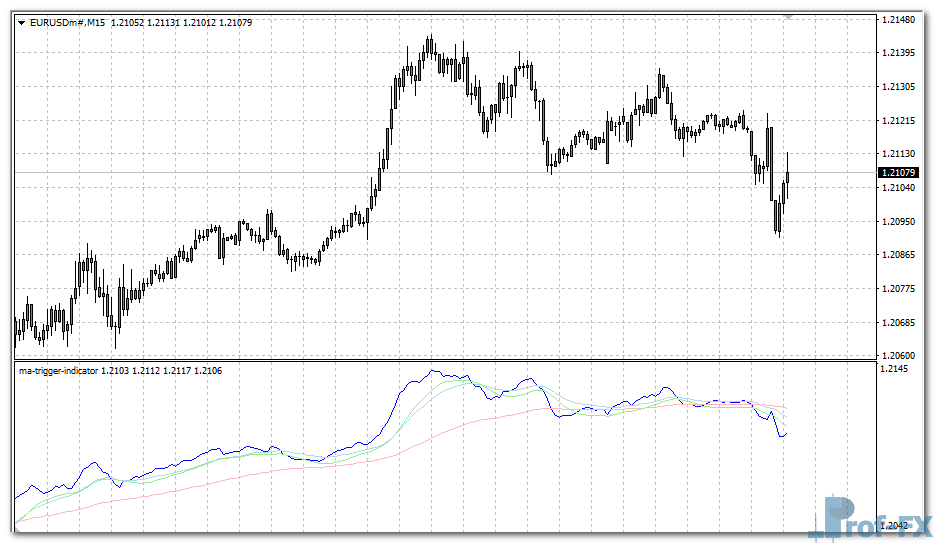The image size is (935, 543).
Task: Click the 1.21480 price axis label
Action: (900, 20)
